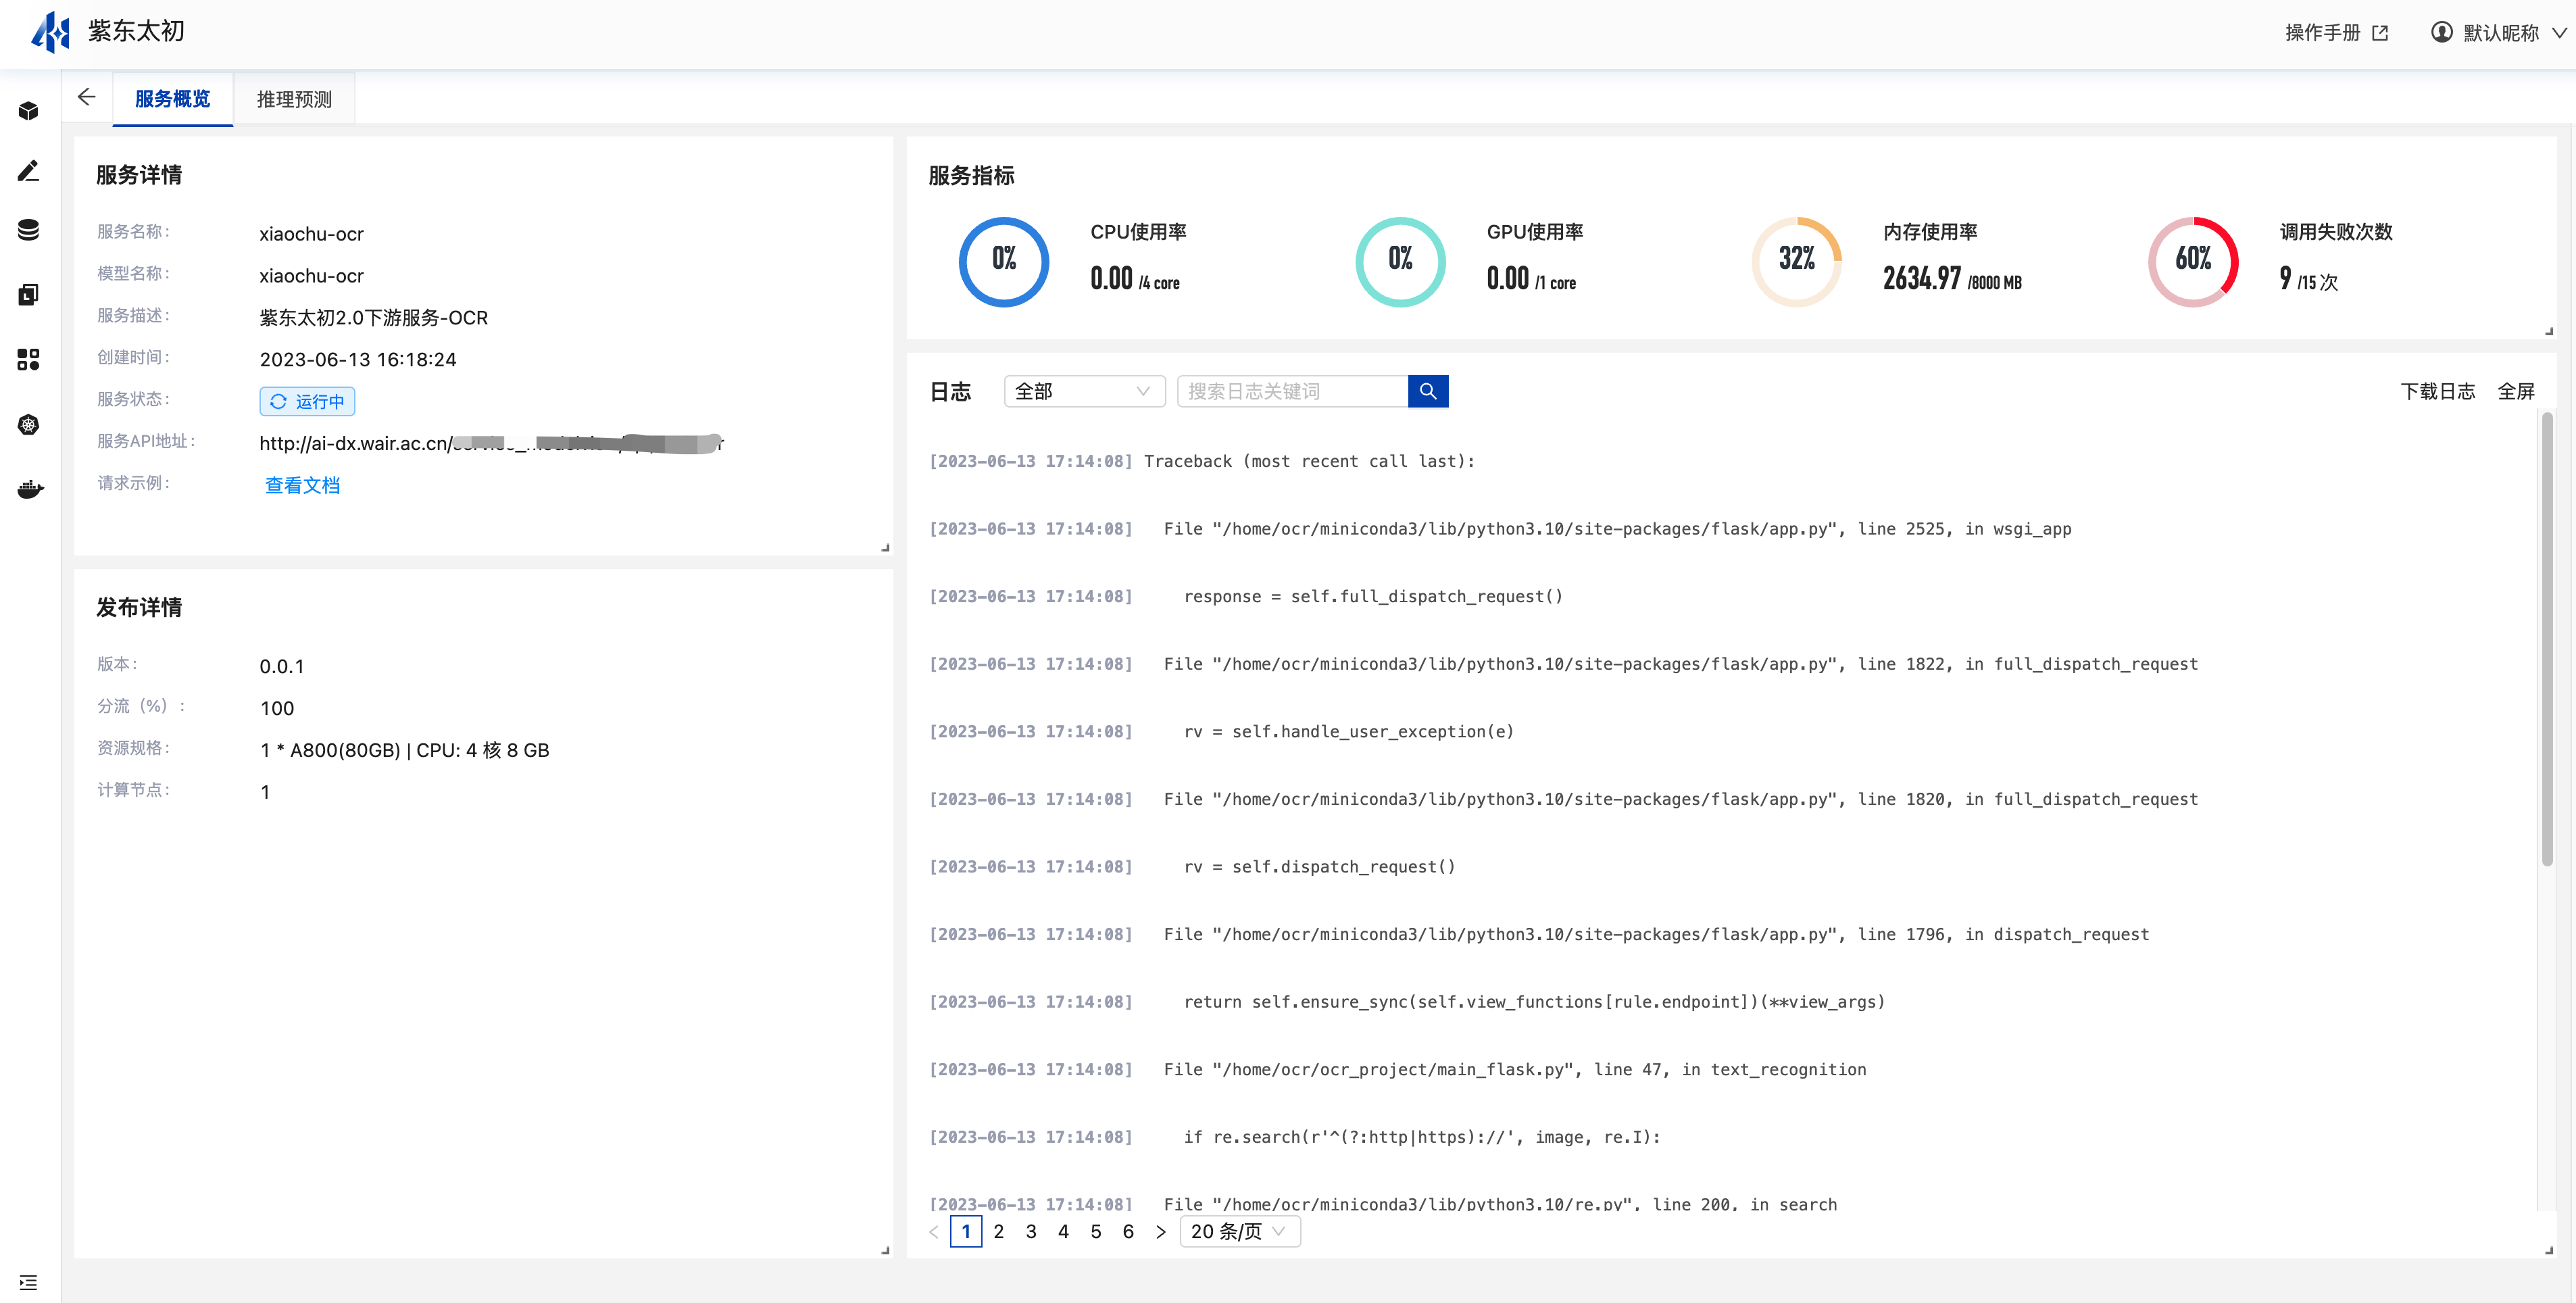
Task: Click the description 紫东太初2.0下游服务-OCR
Action: [374, 317]
